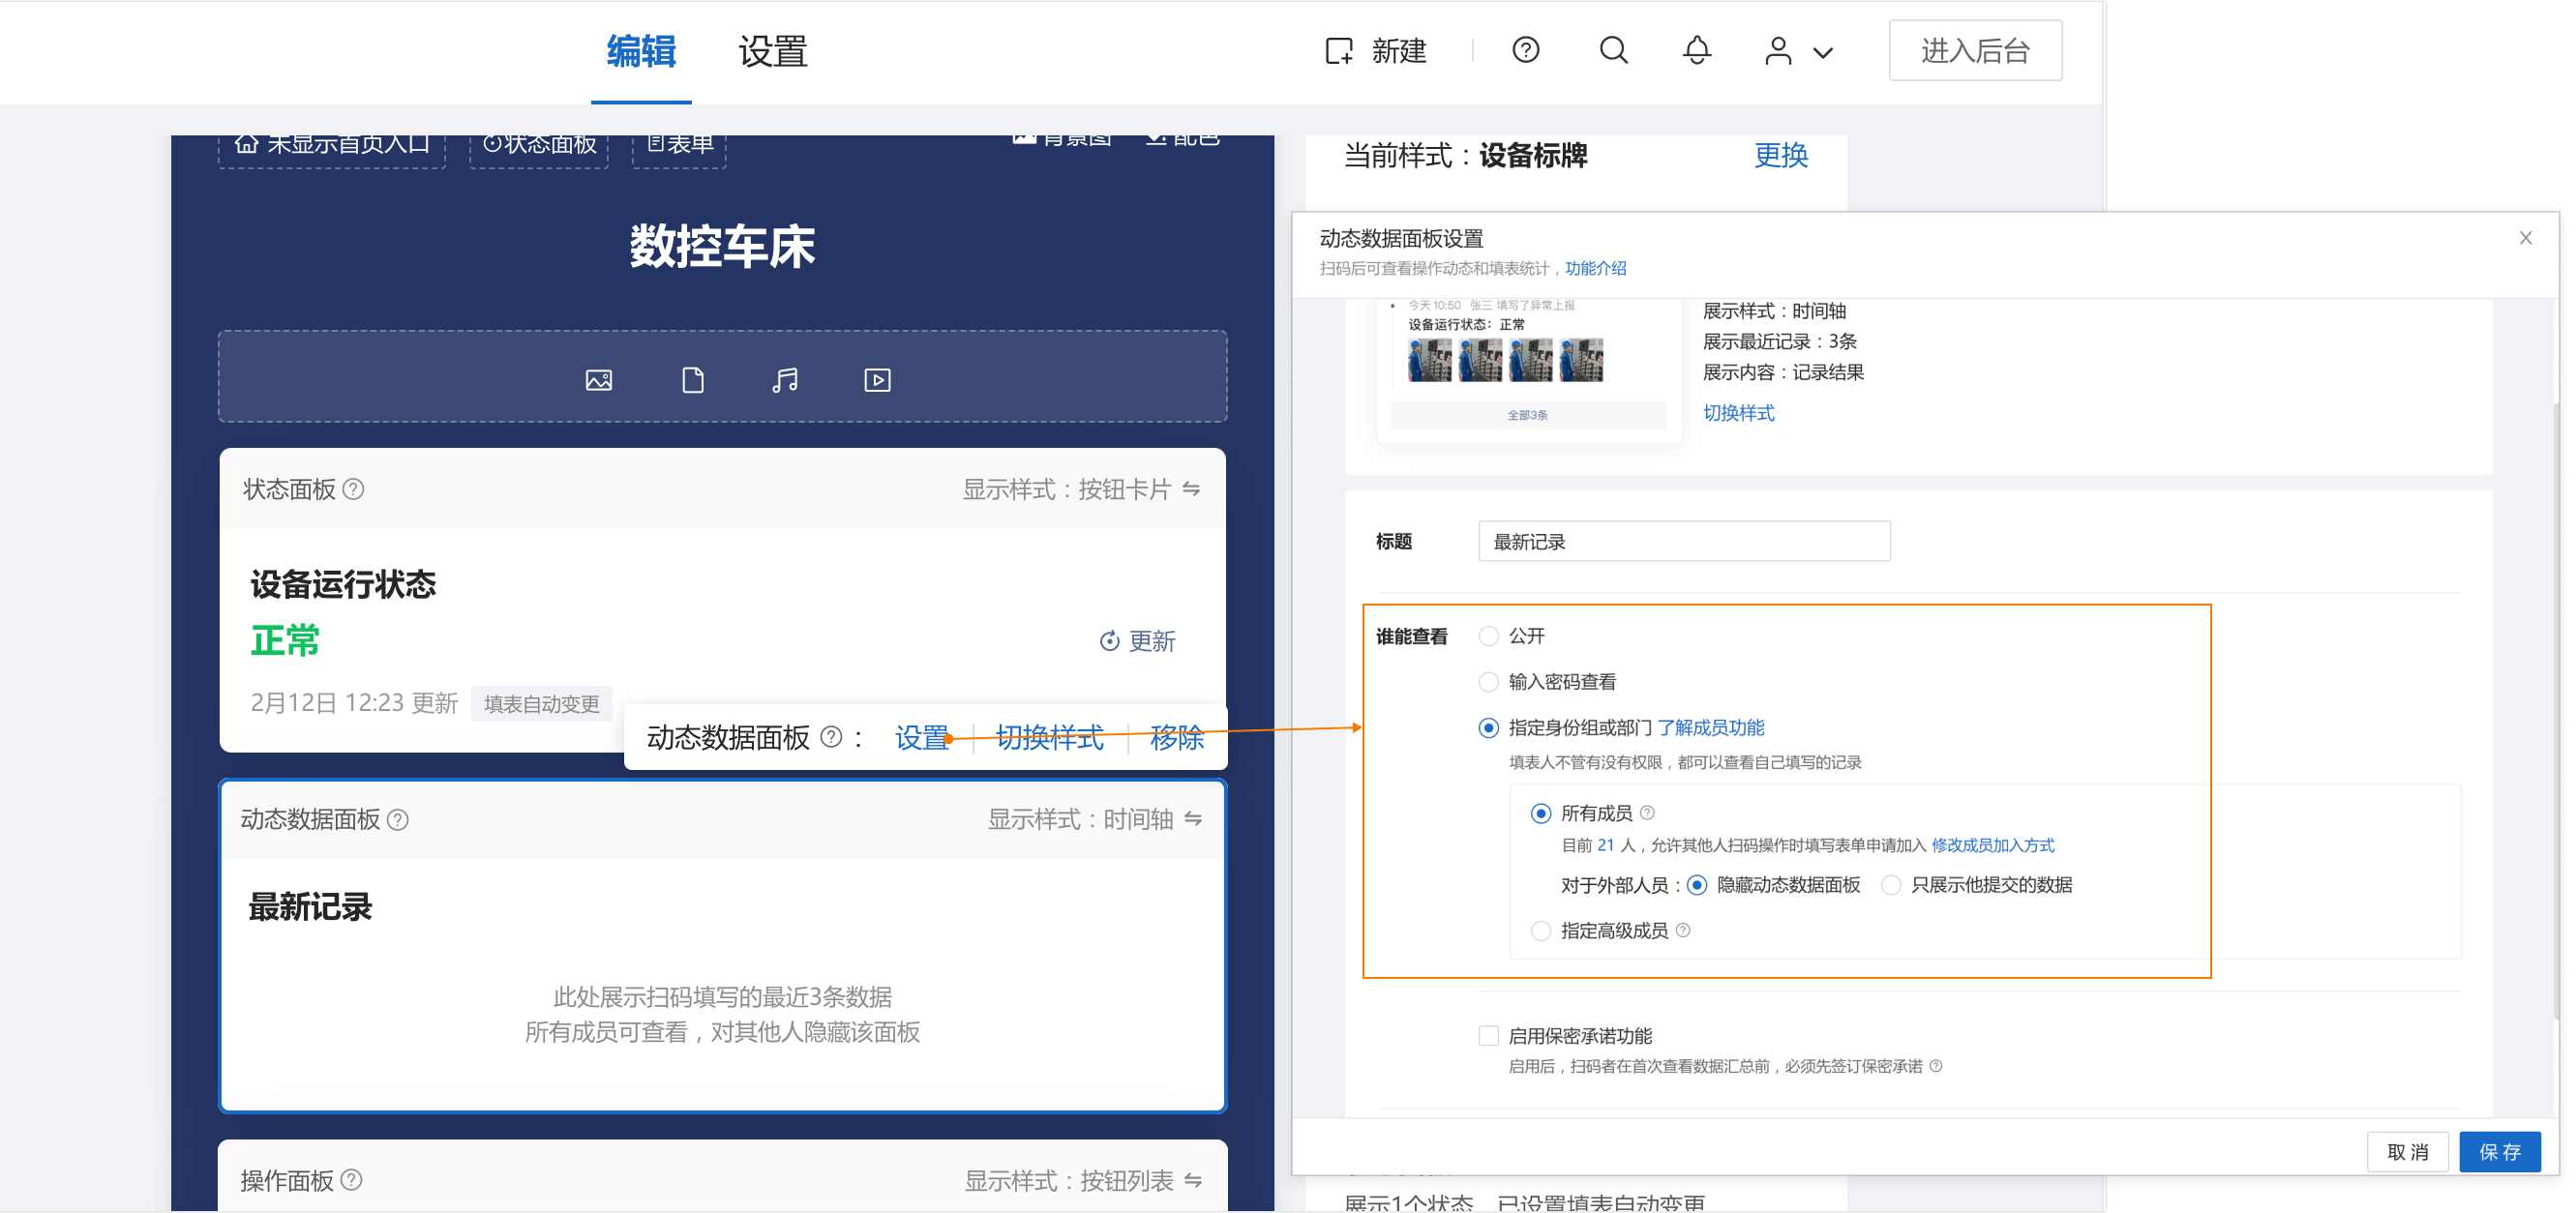The width and height of the screenshot is (2576, 1213).
Task: Click the 标题 input field 最新记录
Action: (x=1684, y=542)
